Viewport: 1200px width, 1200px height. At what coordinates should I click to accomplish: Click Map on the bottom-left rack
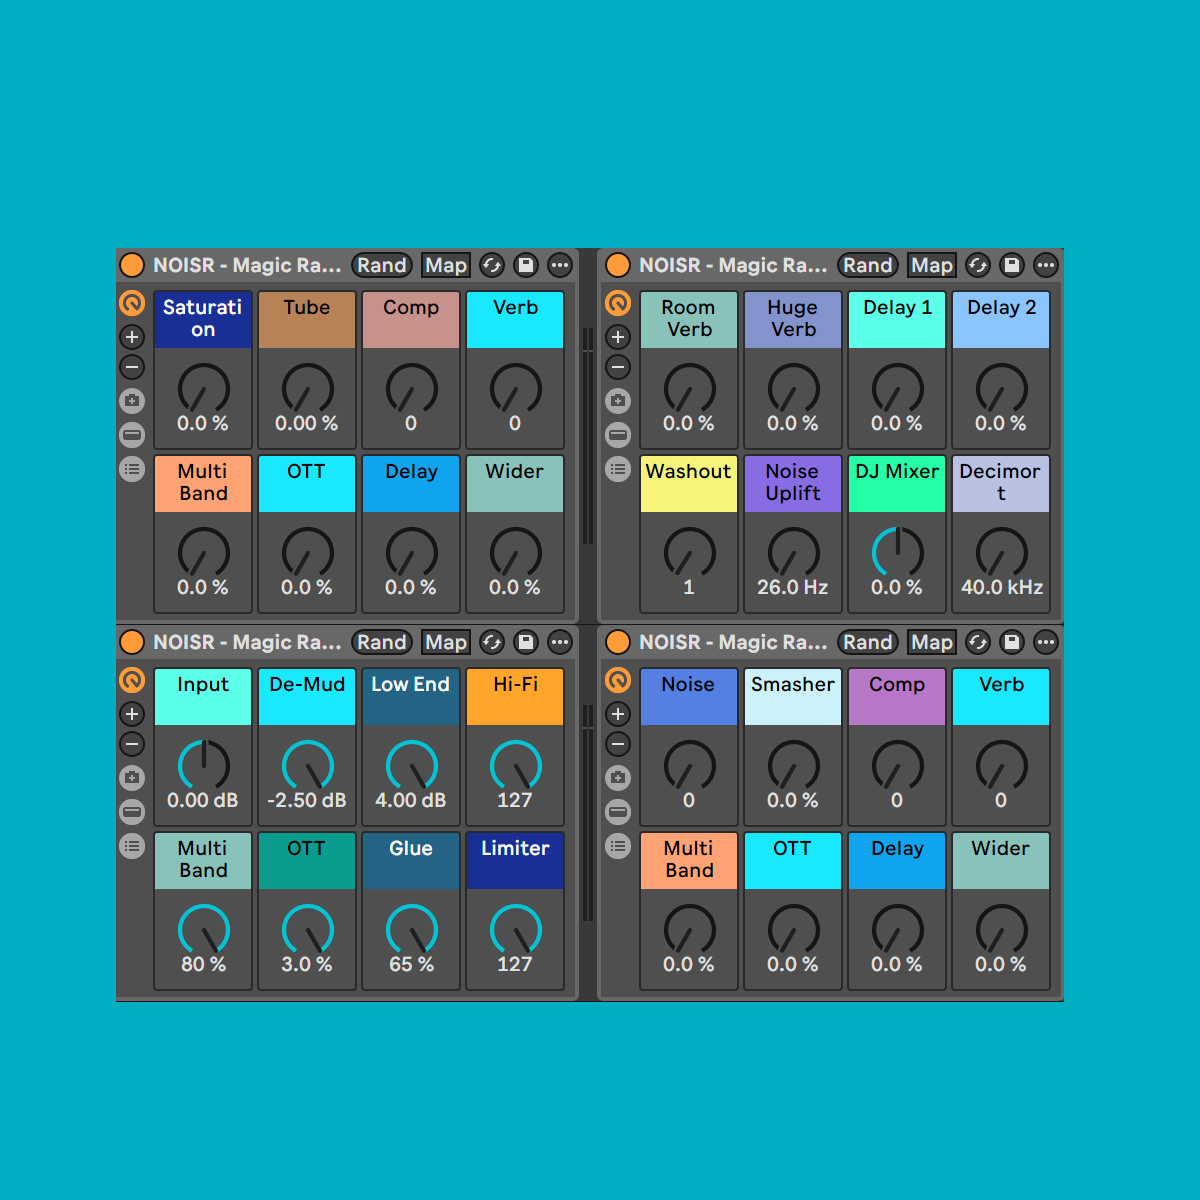click(x=446, y=642)
